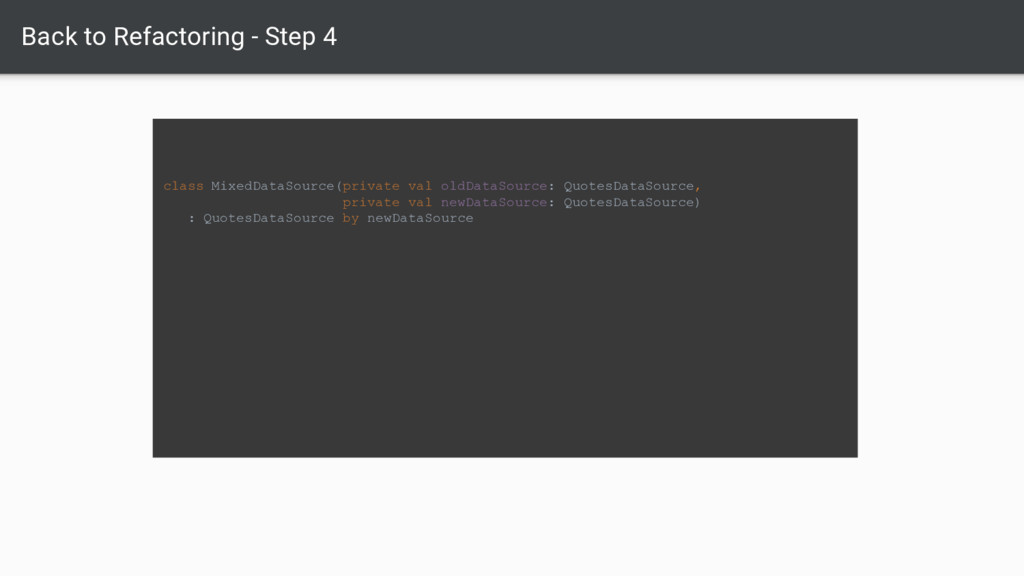The image size is (1024, 576).
Task: Click the newDataSource parameter on the second line
Action: [x=494, y=202]
